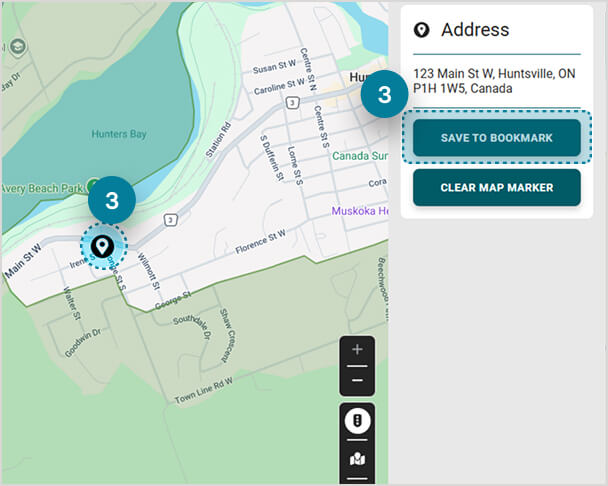Click Save to Bookmark button
The height and width of the screenshot is (486, 608).
[x=497, y=138]
